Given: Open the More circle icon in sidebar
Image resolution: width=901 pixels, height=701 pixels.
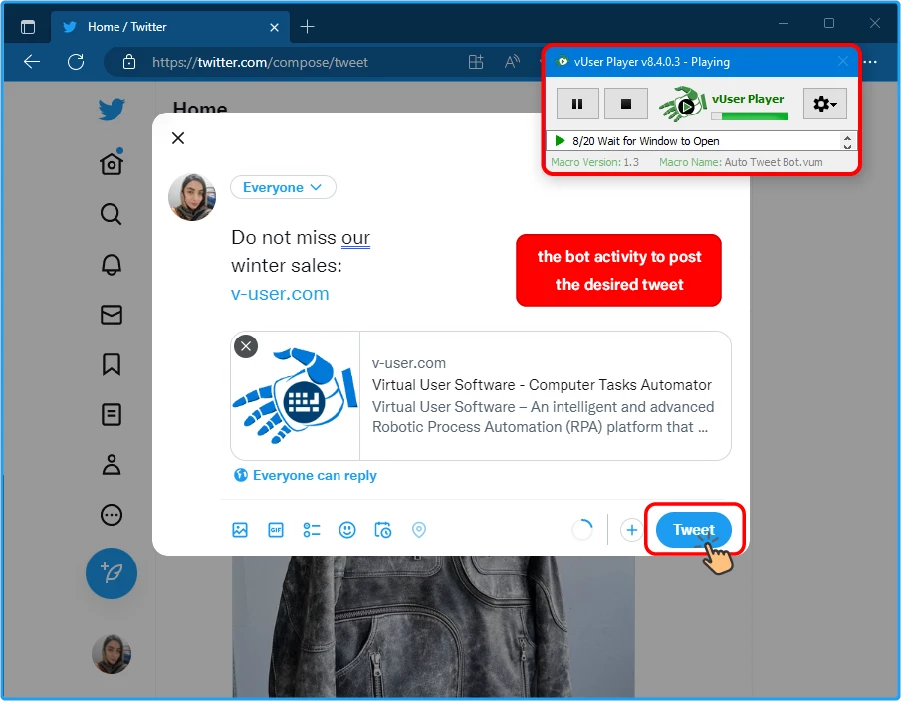Looking at the screenshot, I should coord(111,515).
